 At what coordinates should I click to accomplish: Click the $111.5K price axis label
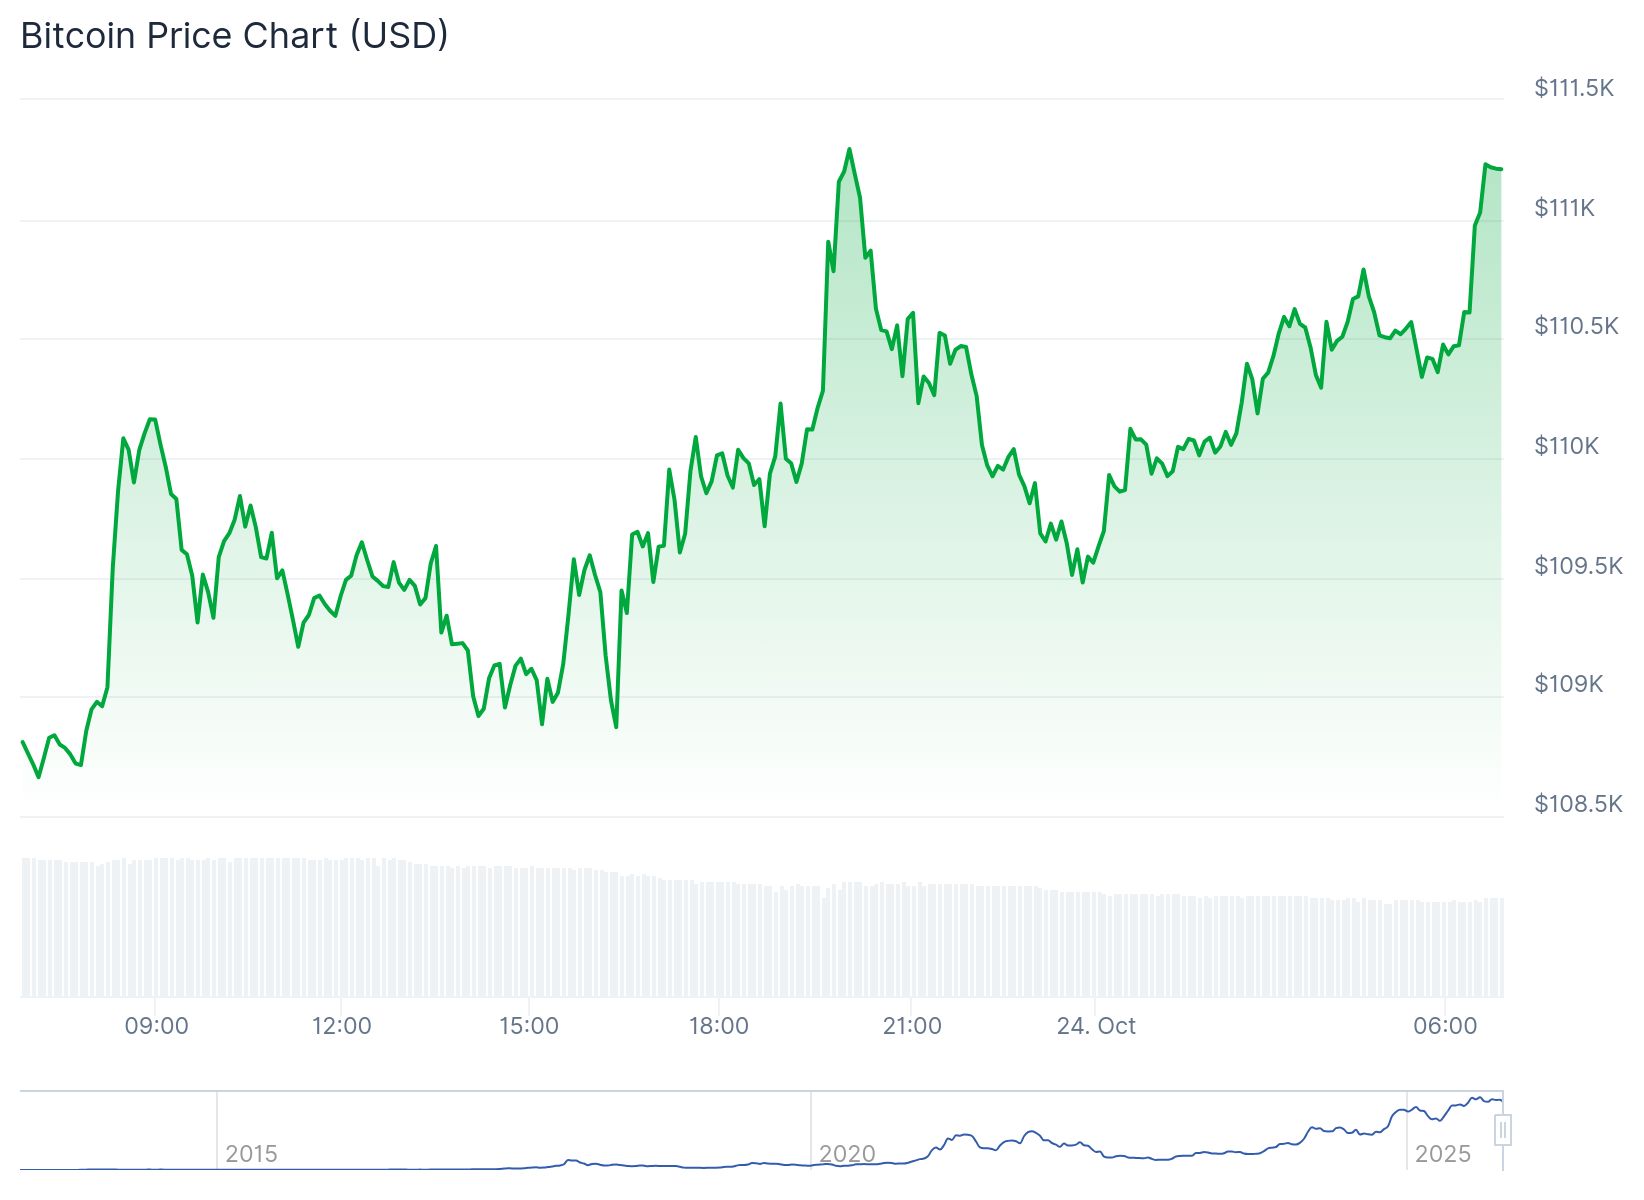point(1574,88)
